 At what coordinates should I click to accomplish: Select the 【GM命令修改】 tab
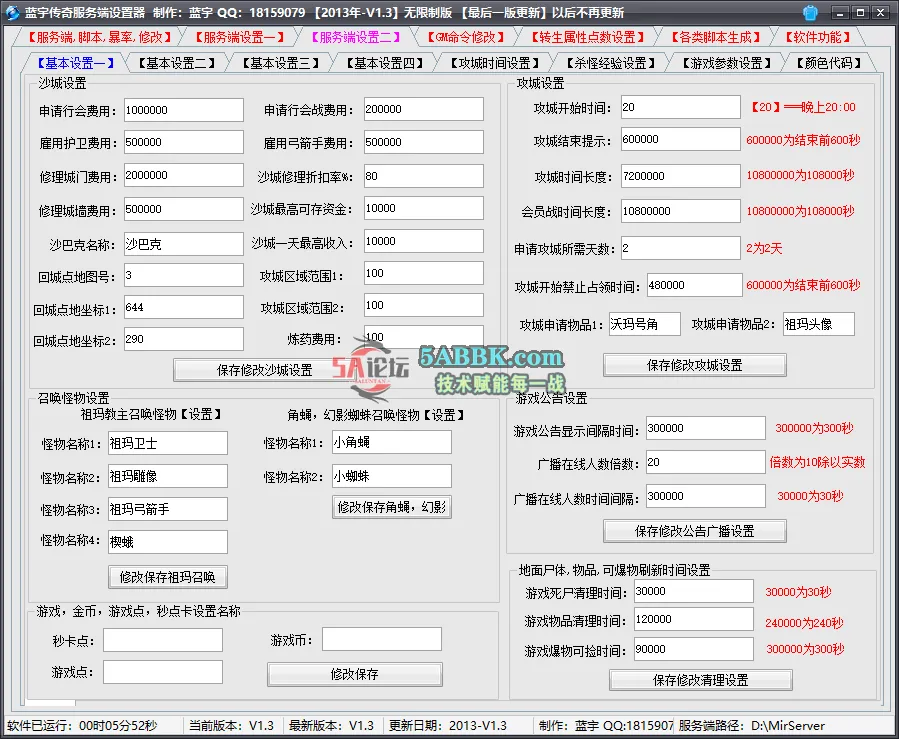[464, 35]
